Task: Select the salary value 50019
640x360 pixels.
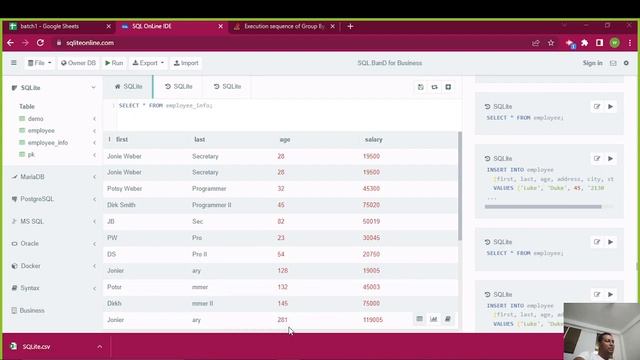Action: pyautogui.click(x=371, y=221)
